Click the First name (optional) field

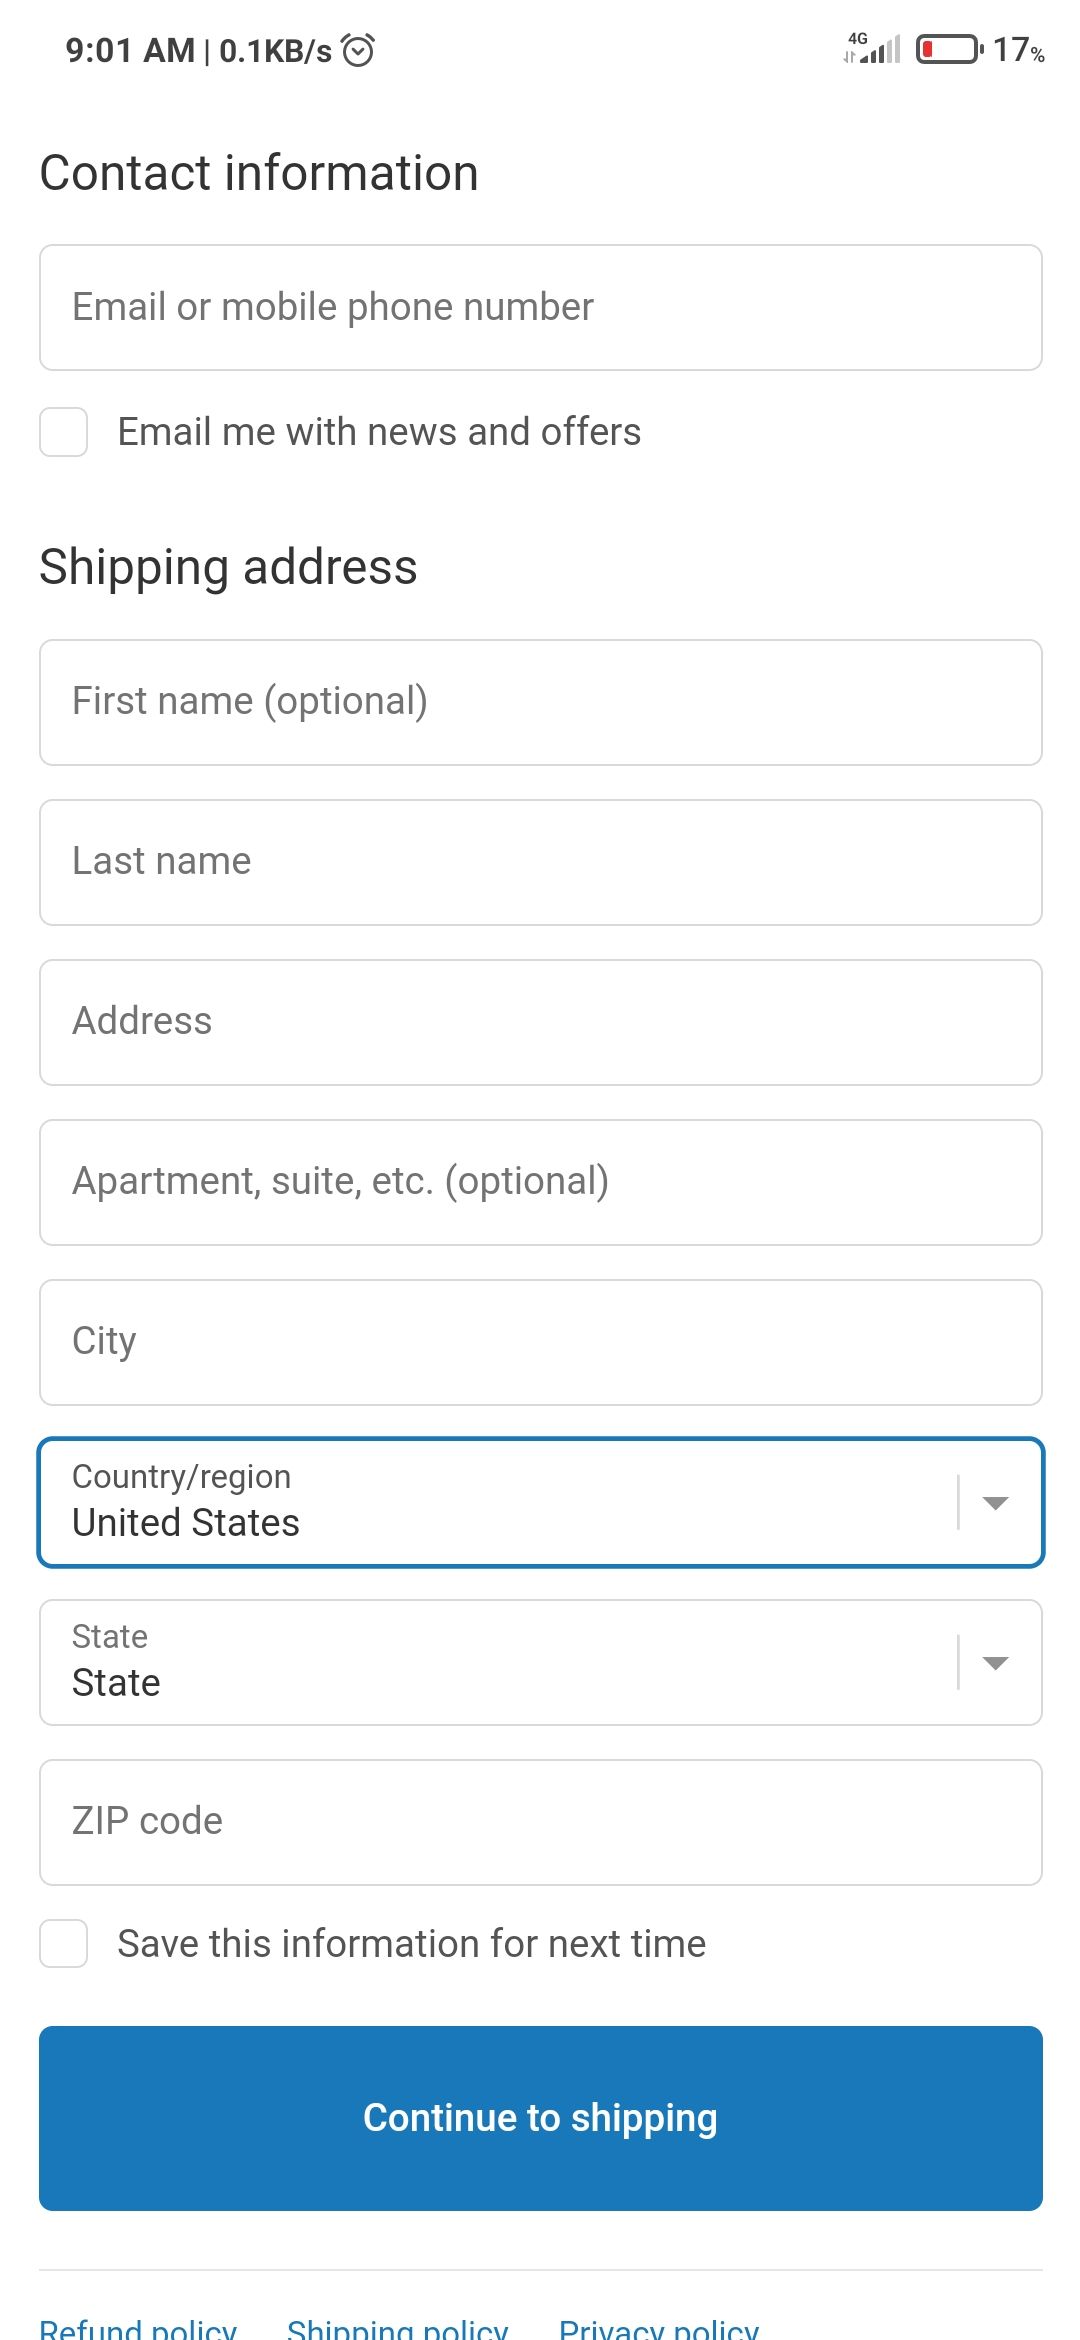tap(540, 703)
